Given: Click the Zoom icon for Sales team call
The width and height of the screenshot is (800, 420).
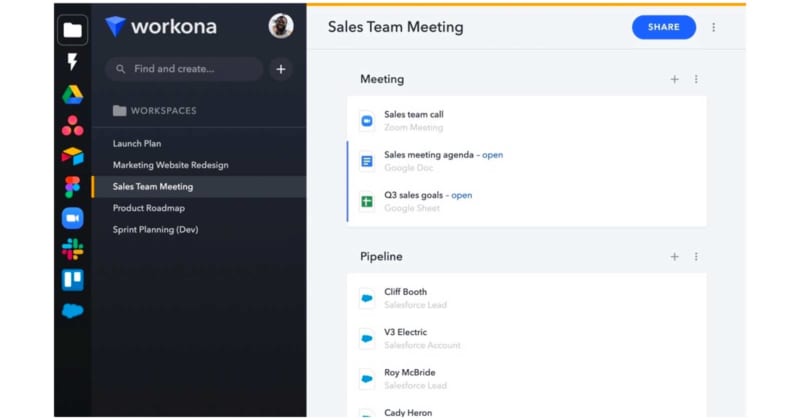Looking at the screenshot, I should [x=366, y=121].
